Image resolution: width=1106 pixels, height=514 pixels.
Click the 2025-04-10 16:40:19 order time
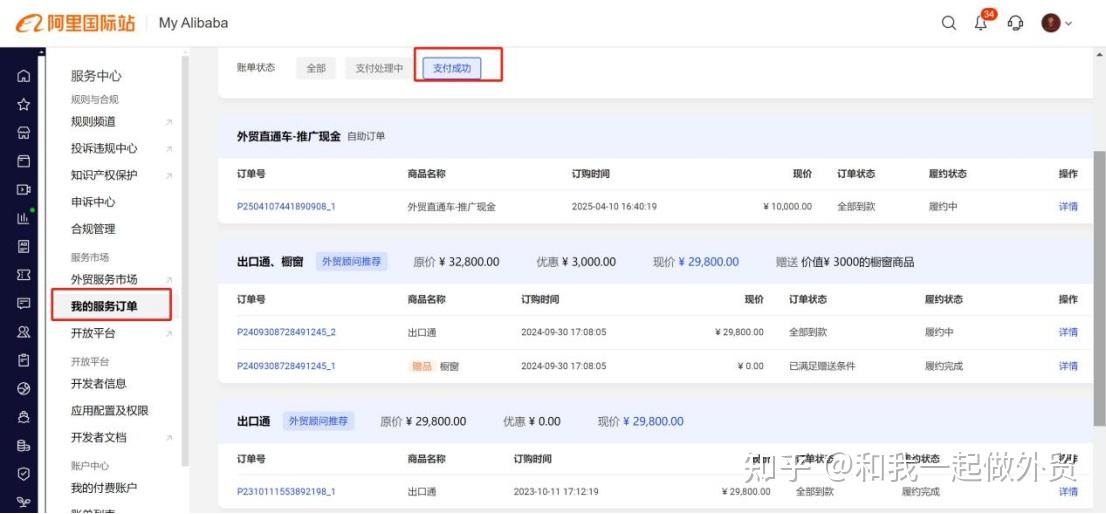coord(614,207)
